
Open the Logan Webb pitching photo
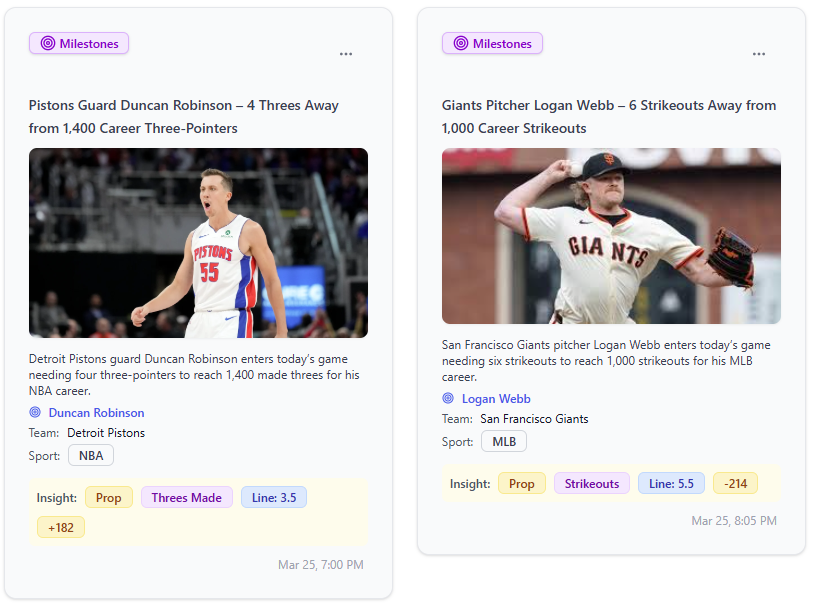612,236
